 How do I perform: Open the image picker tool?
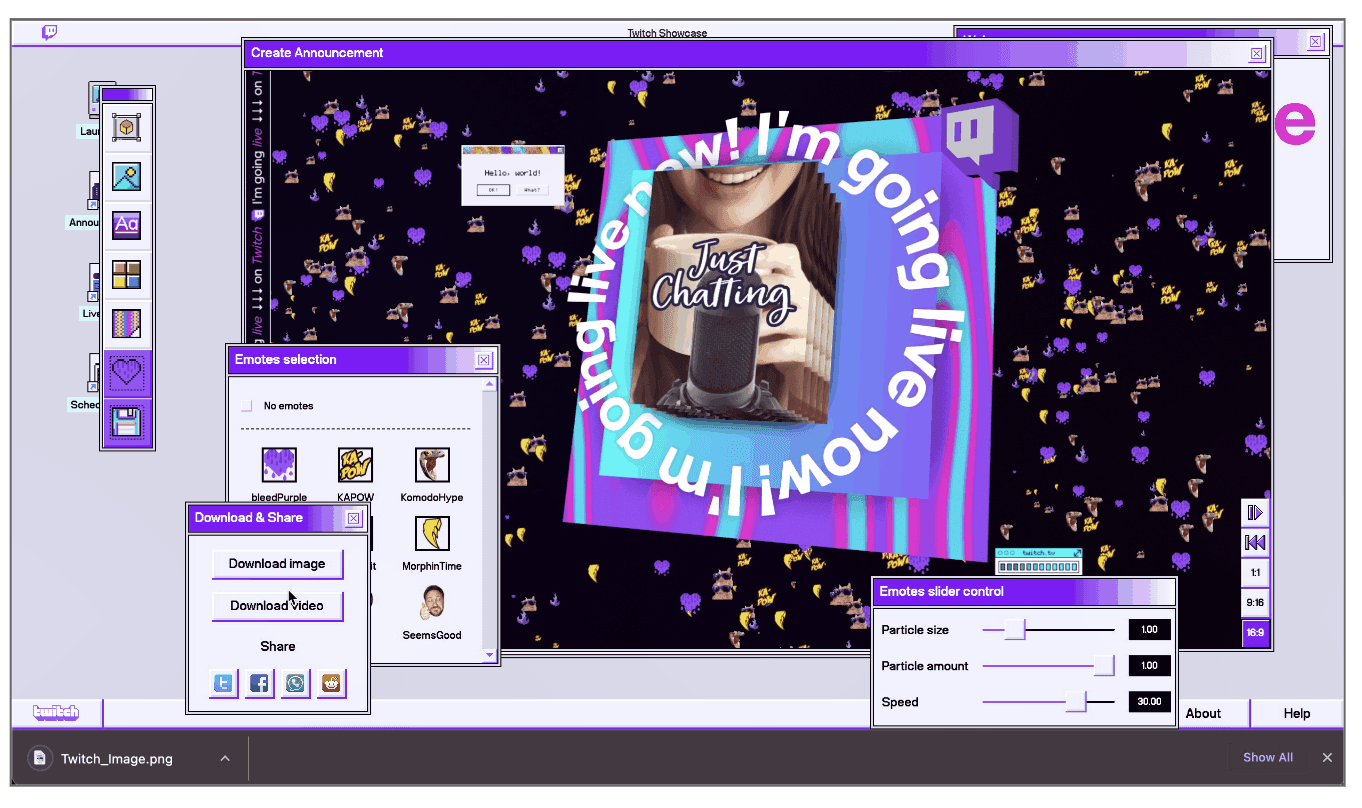[127, 177]
